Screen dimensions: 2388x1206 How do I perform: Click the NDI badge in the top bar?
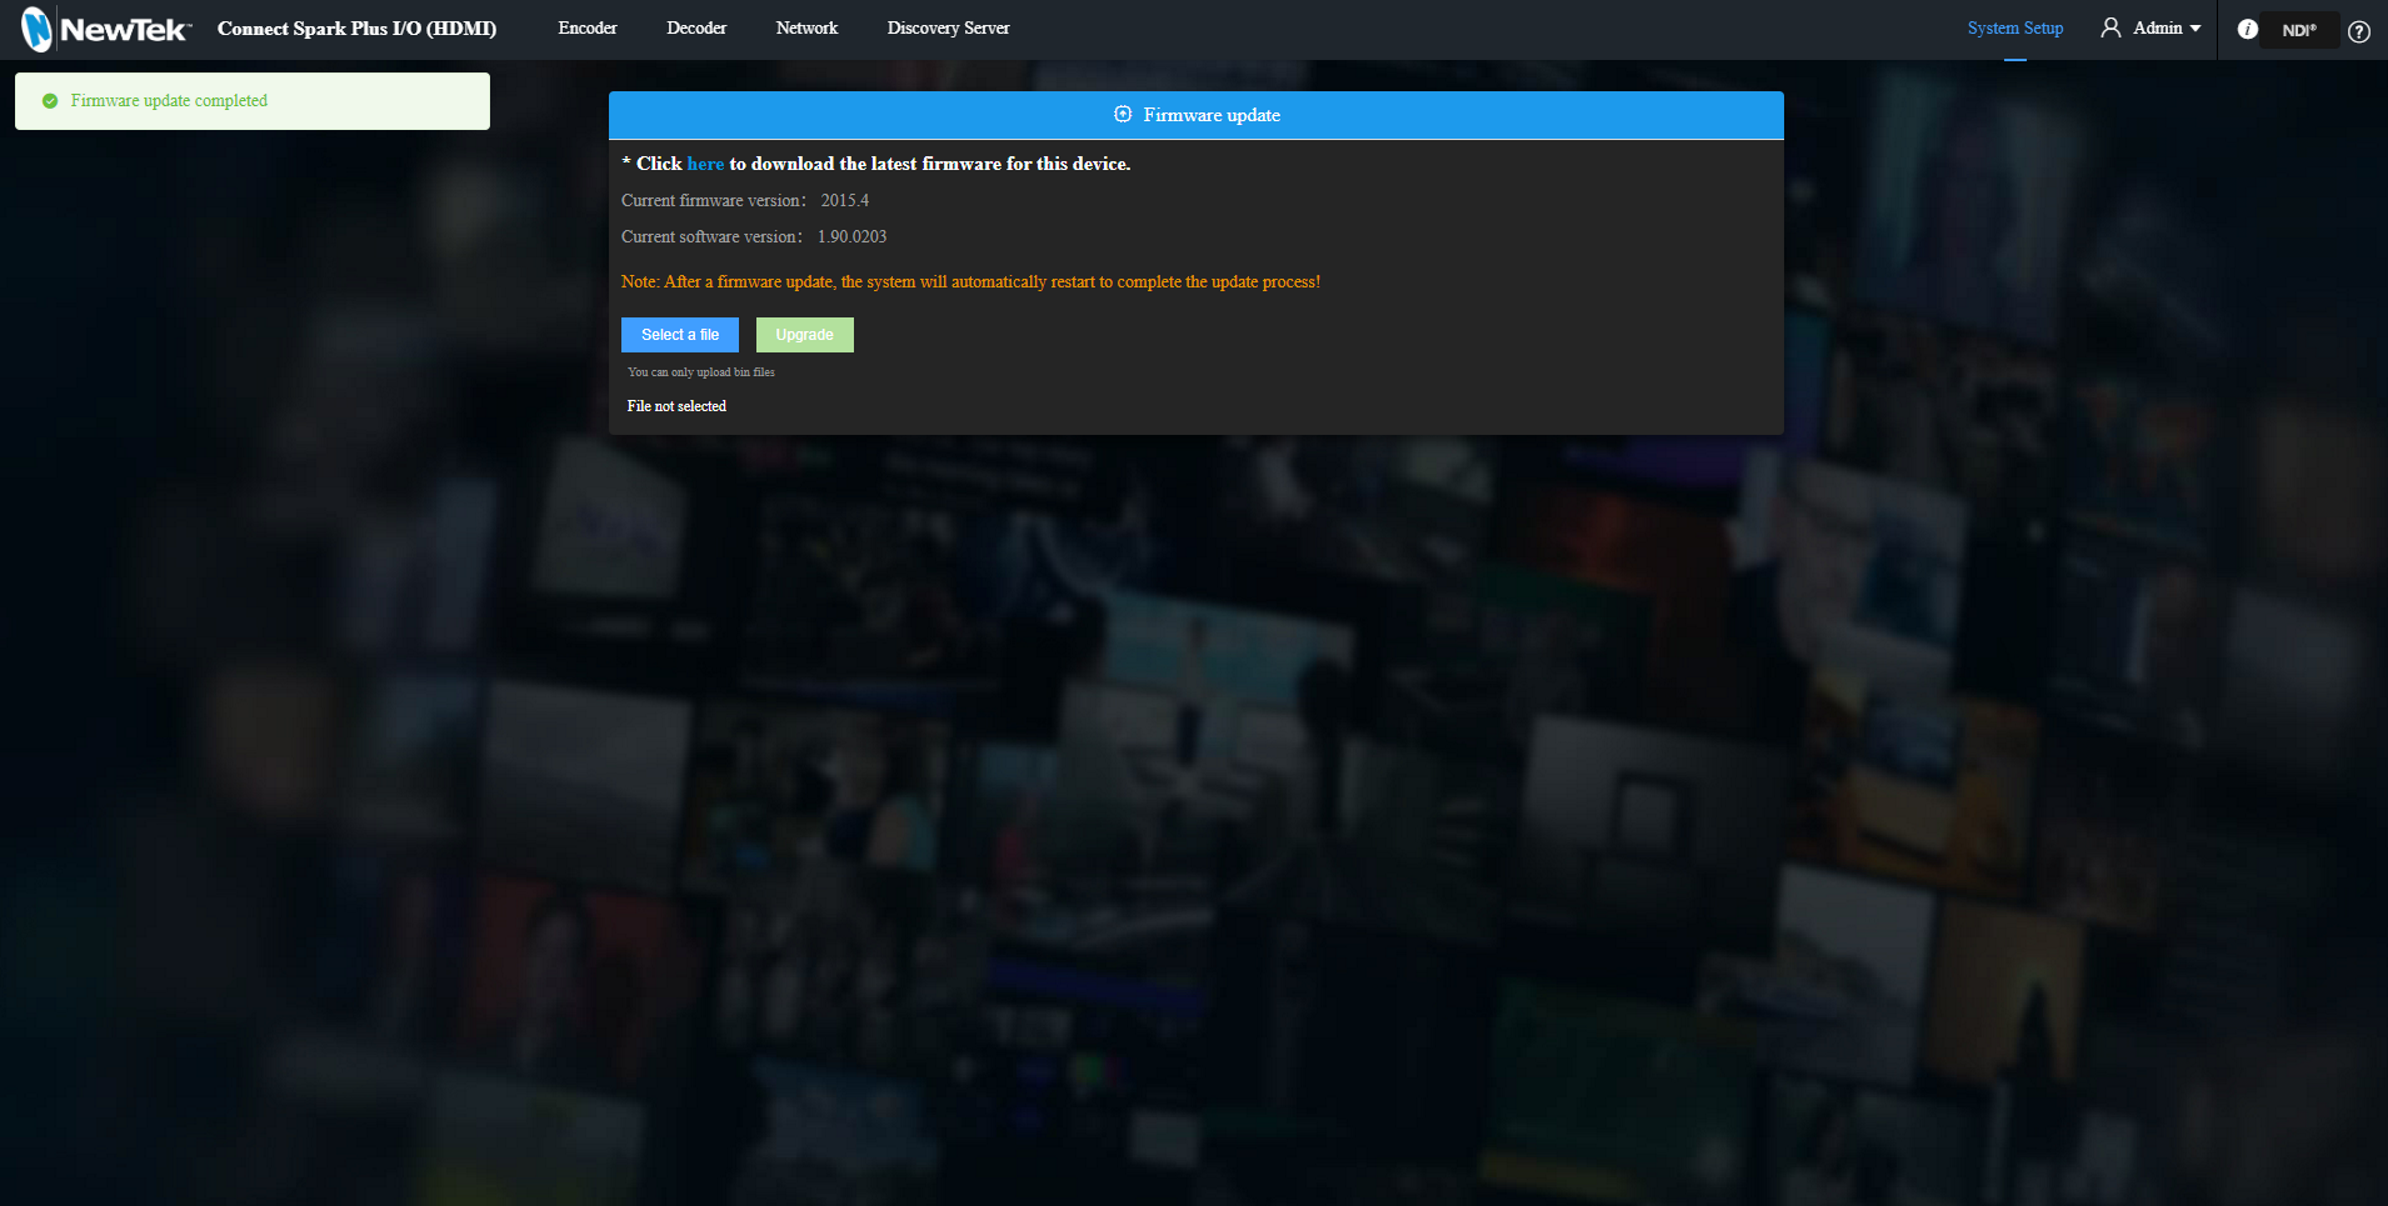point(2299,29)
